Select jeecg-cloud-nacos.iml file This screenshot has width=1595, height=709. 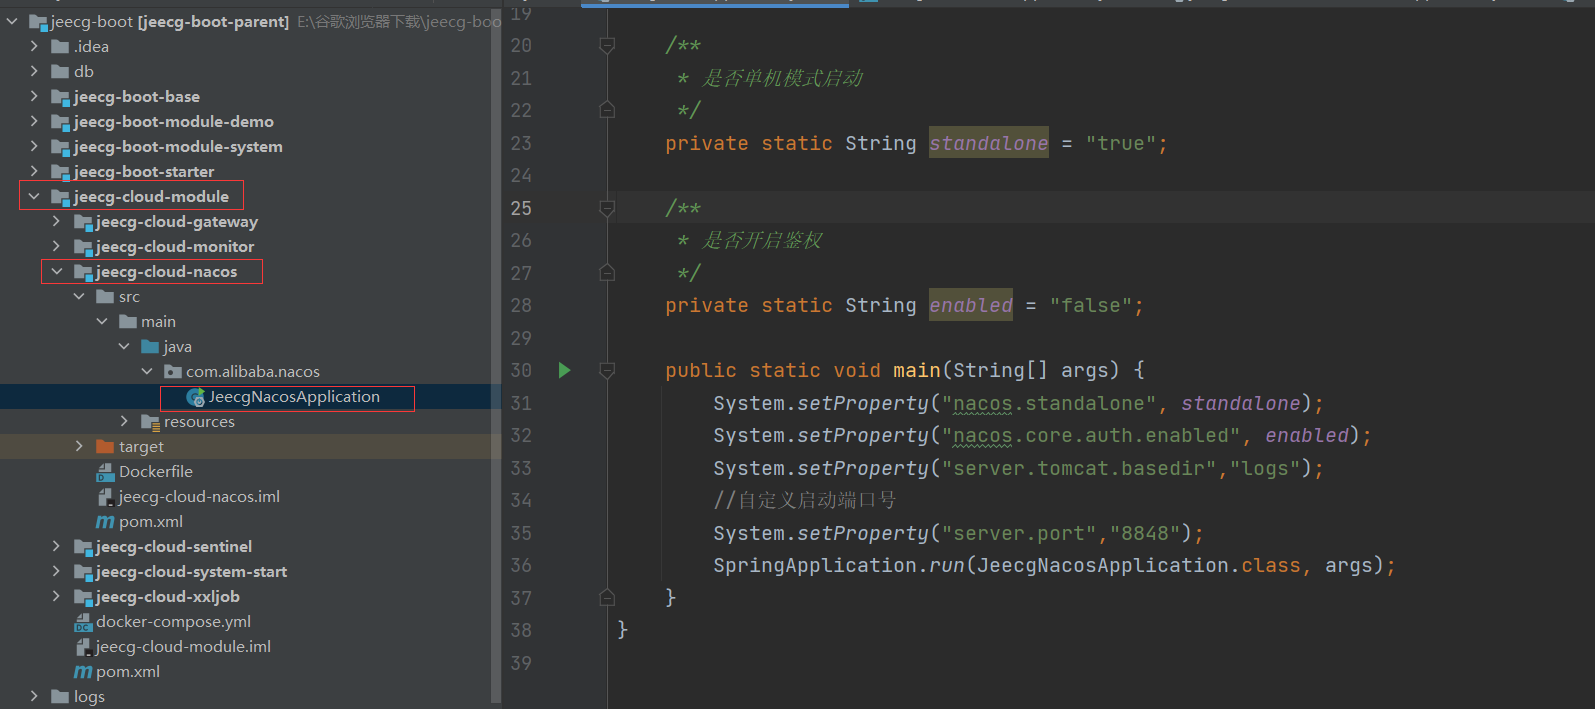(x=199, y=497)
